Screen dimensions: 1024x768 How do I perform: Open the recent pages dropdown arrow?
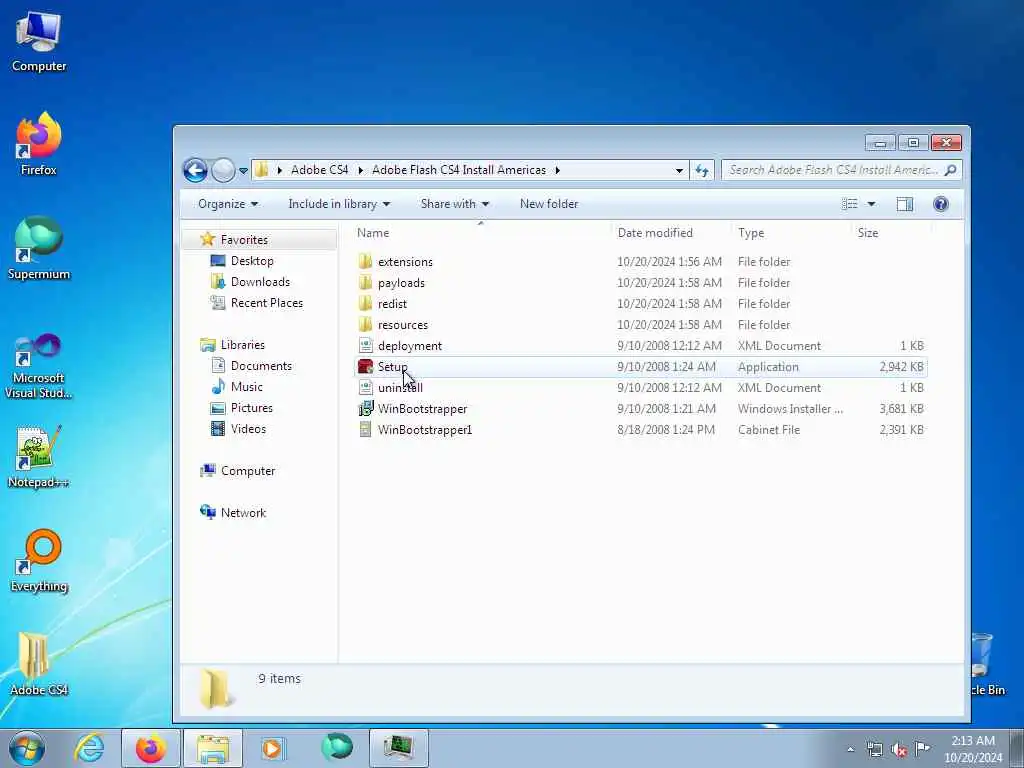tap(243, 171)
